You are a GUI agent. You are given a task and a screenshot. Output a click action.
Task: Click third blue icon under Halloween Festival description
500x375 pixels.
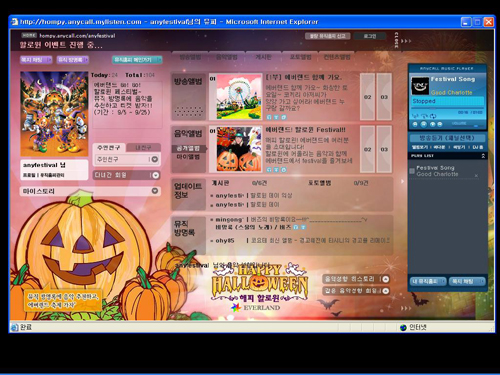(284, 170)
